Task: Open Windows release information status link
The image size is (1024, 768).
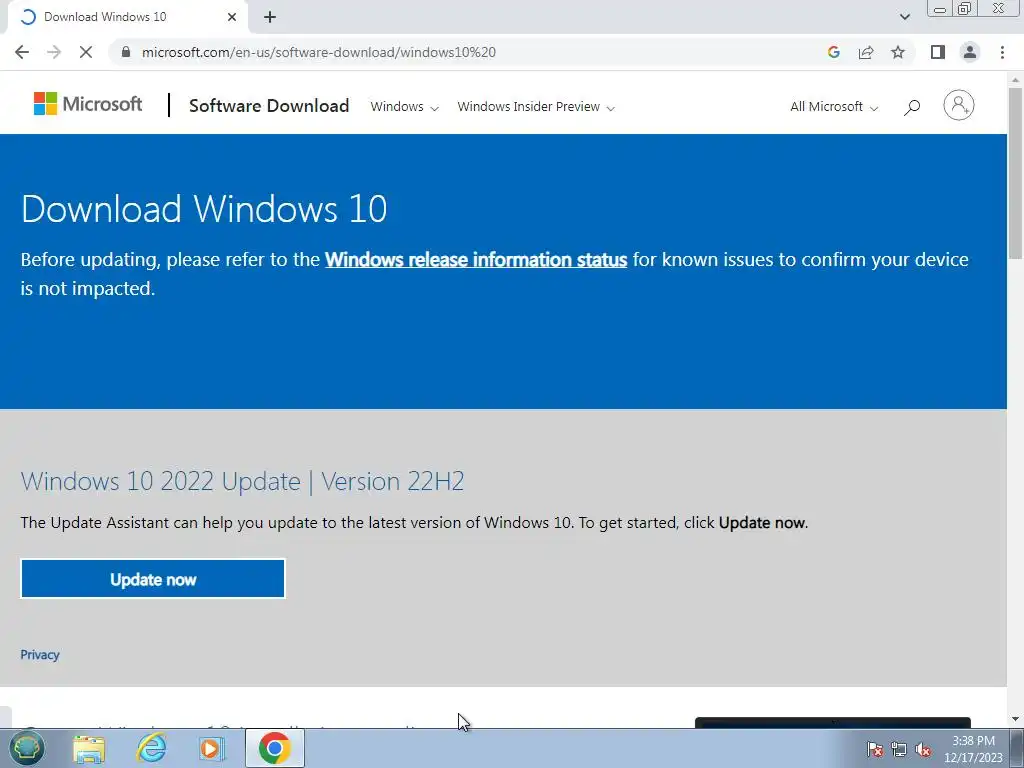Action: click(x=476, y=259)
